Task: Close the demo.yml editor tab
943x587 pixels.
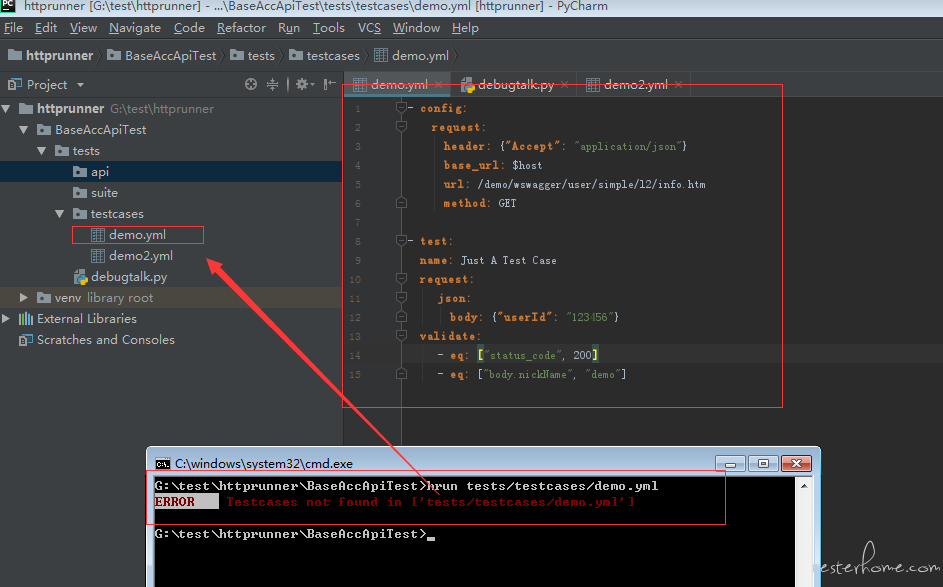Action: 438,85
